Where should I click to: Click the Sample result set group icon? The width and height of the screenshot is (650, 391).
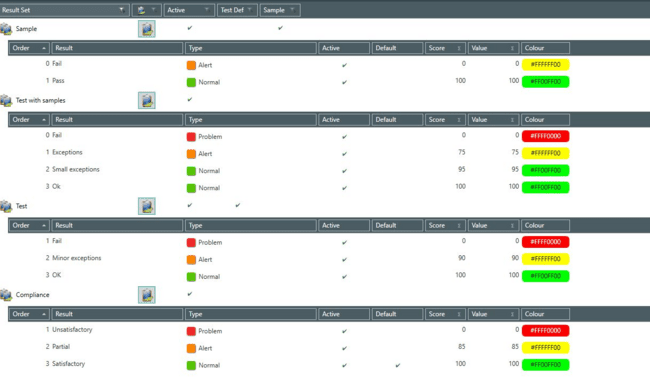[x=6, y=29]
